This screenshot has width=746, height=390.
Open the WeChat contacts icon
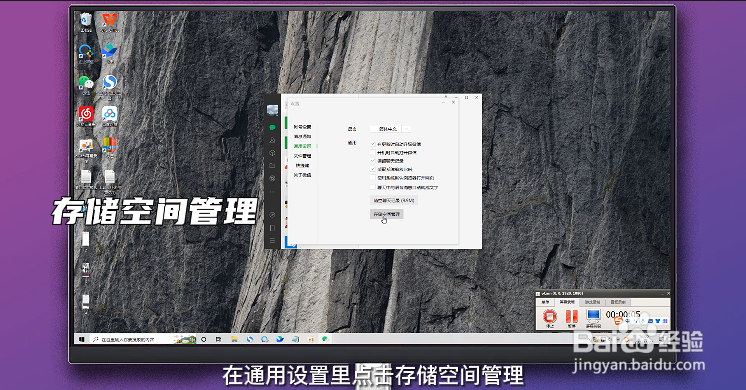(x=272, y=140)
